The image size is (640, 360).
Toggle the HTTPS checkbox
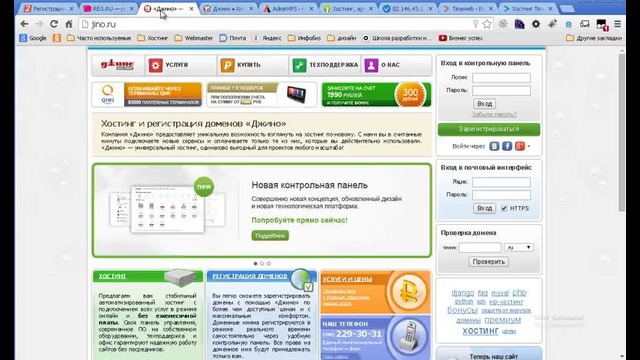point(504,208)
